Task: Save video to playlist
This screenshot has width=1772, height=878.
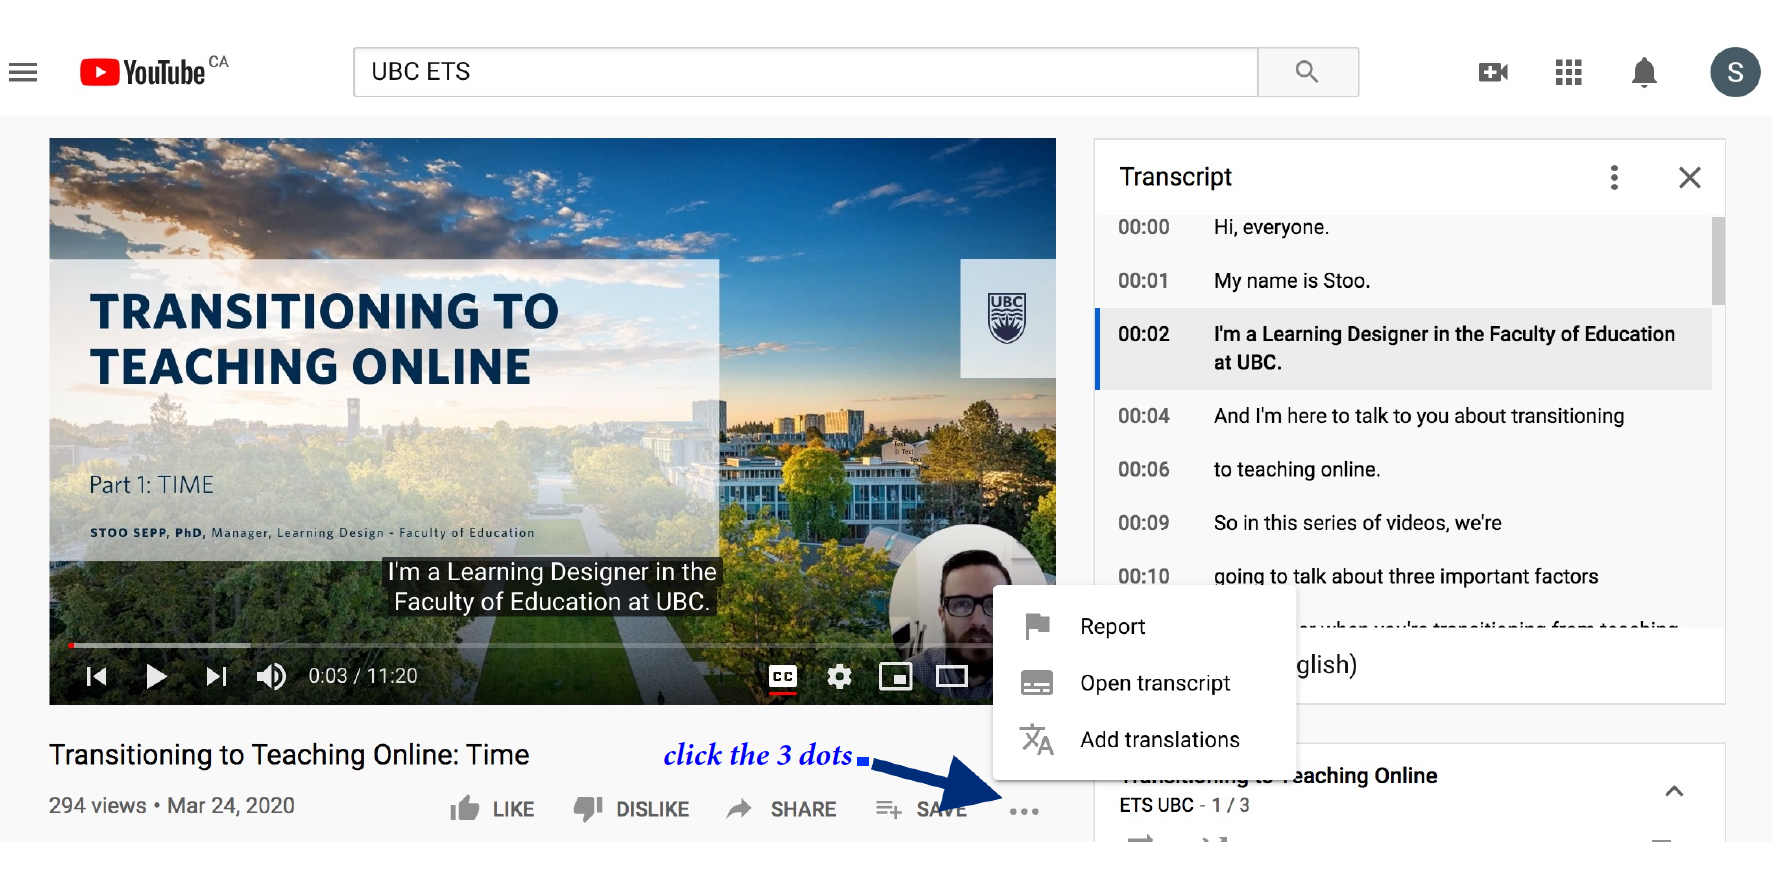Action: click(x=921, y=809)
